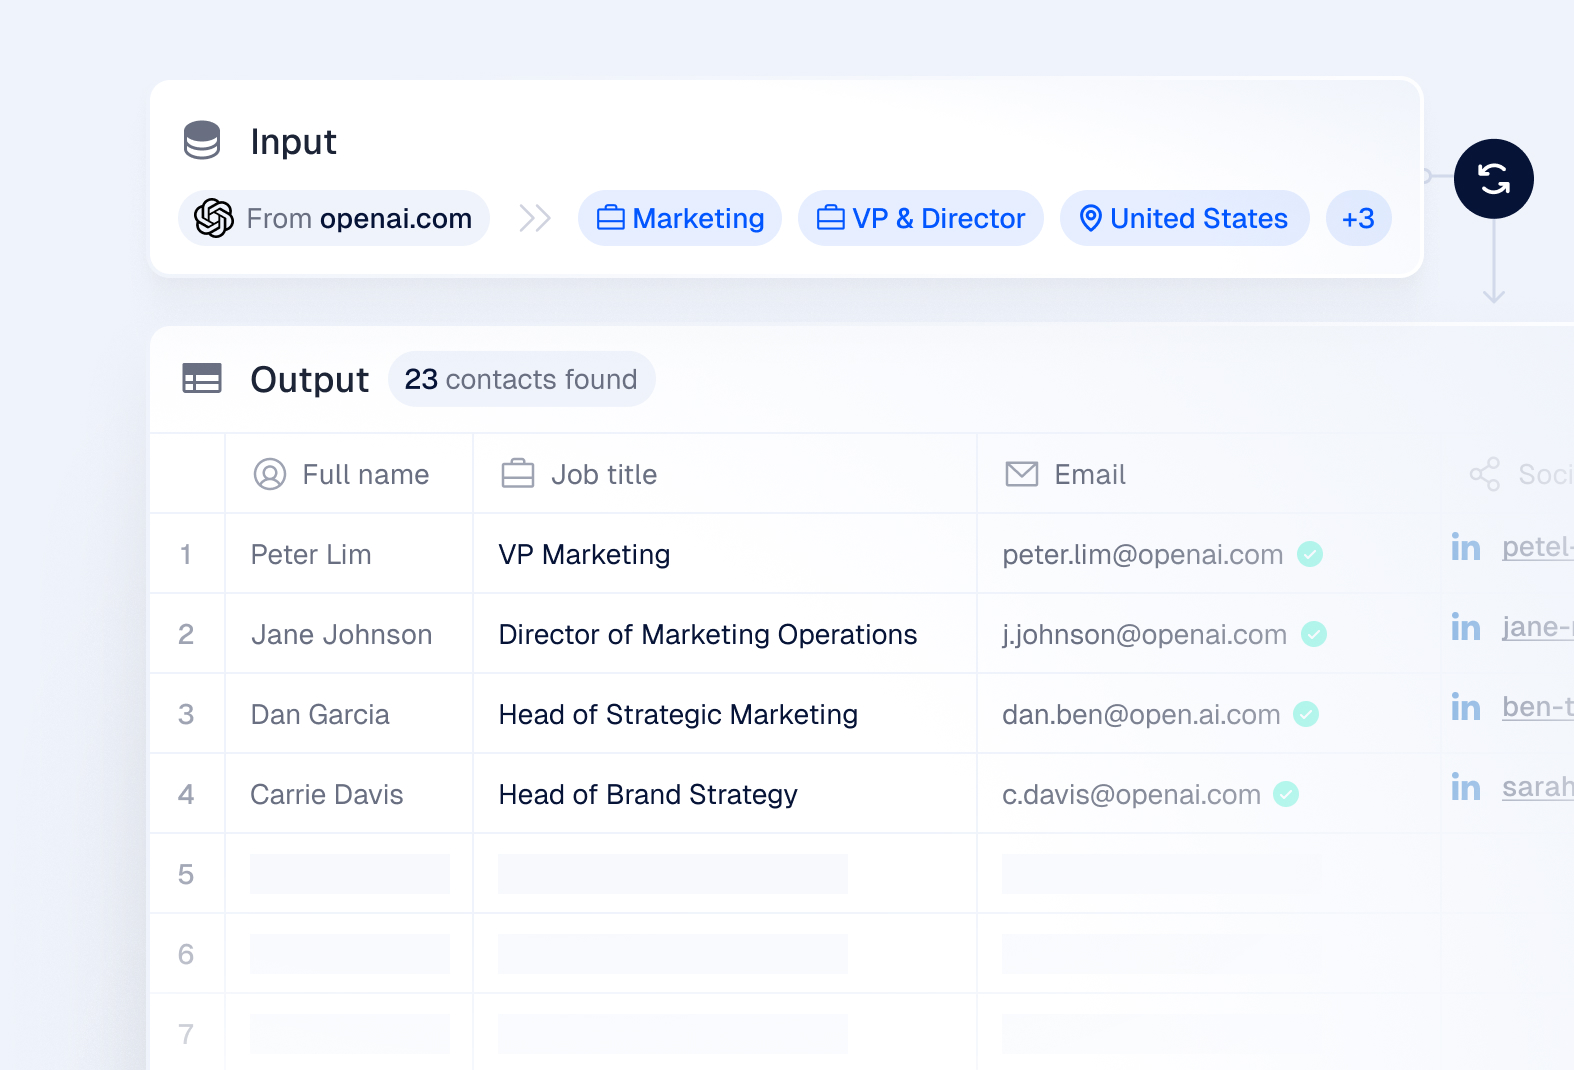Open the petel- LinkedIn link
Screen dimensions: 1574x1070
pos(1538,547)
